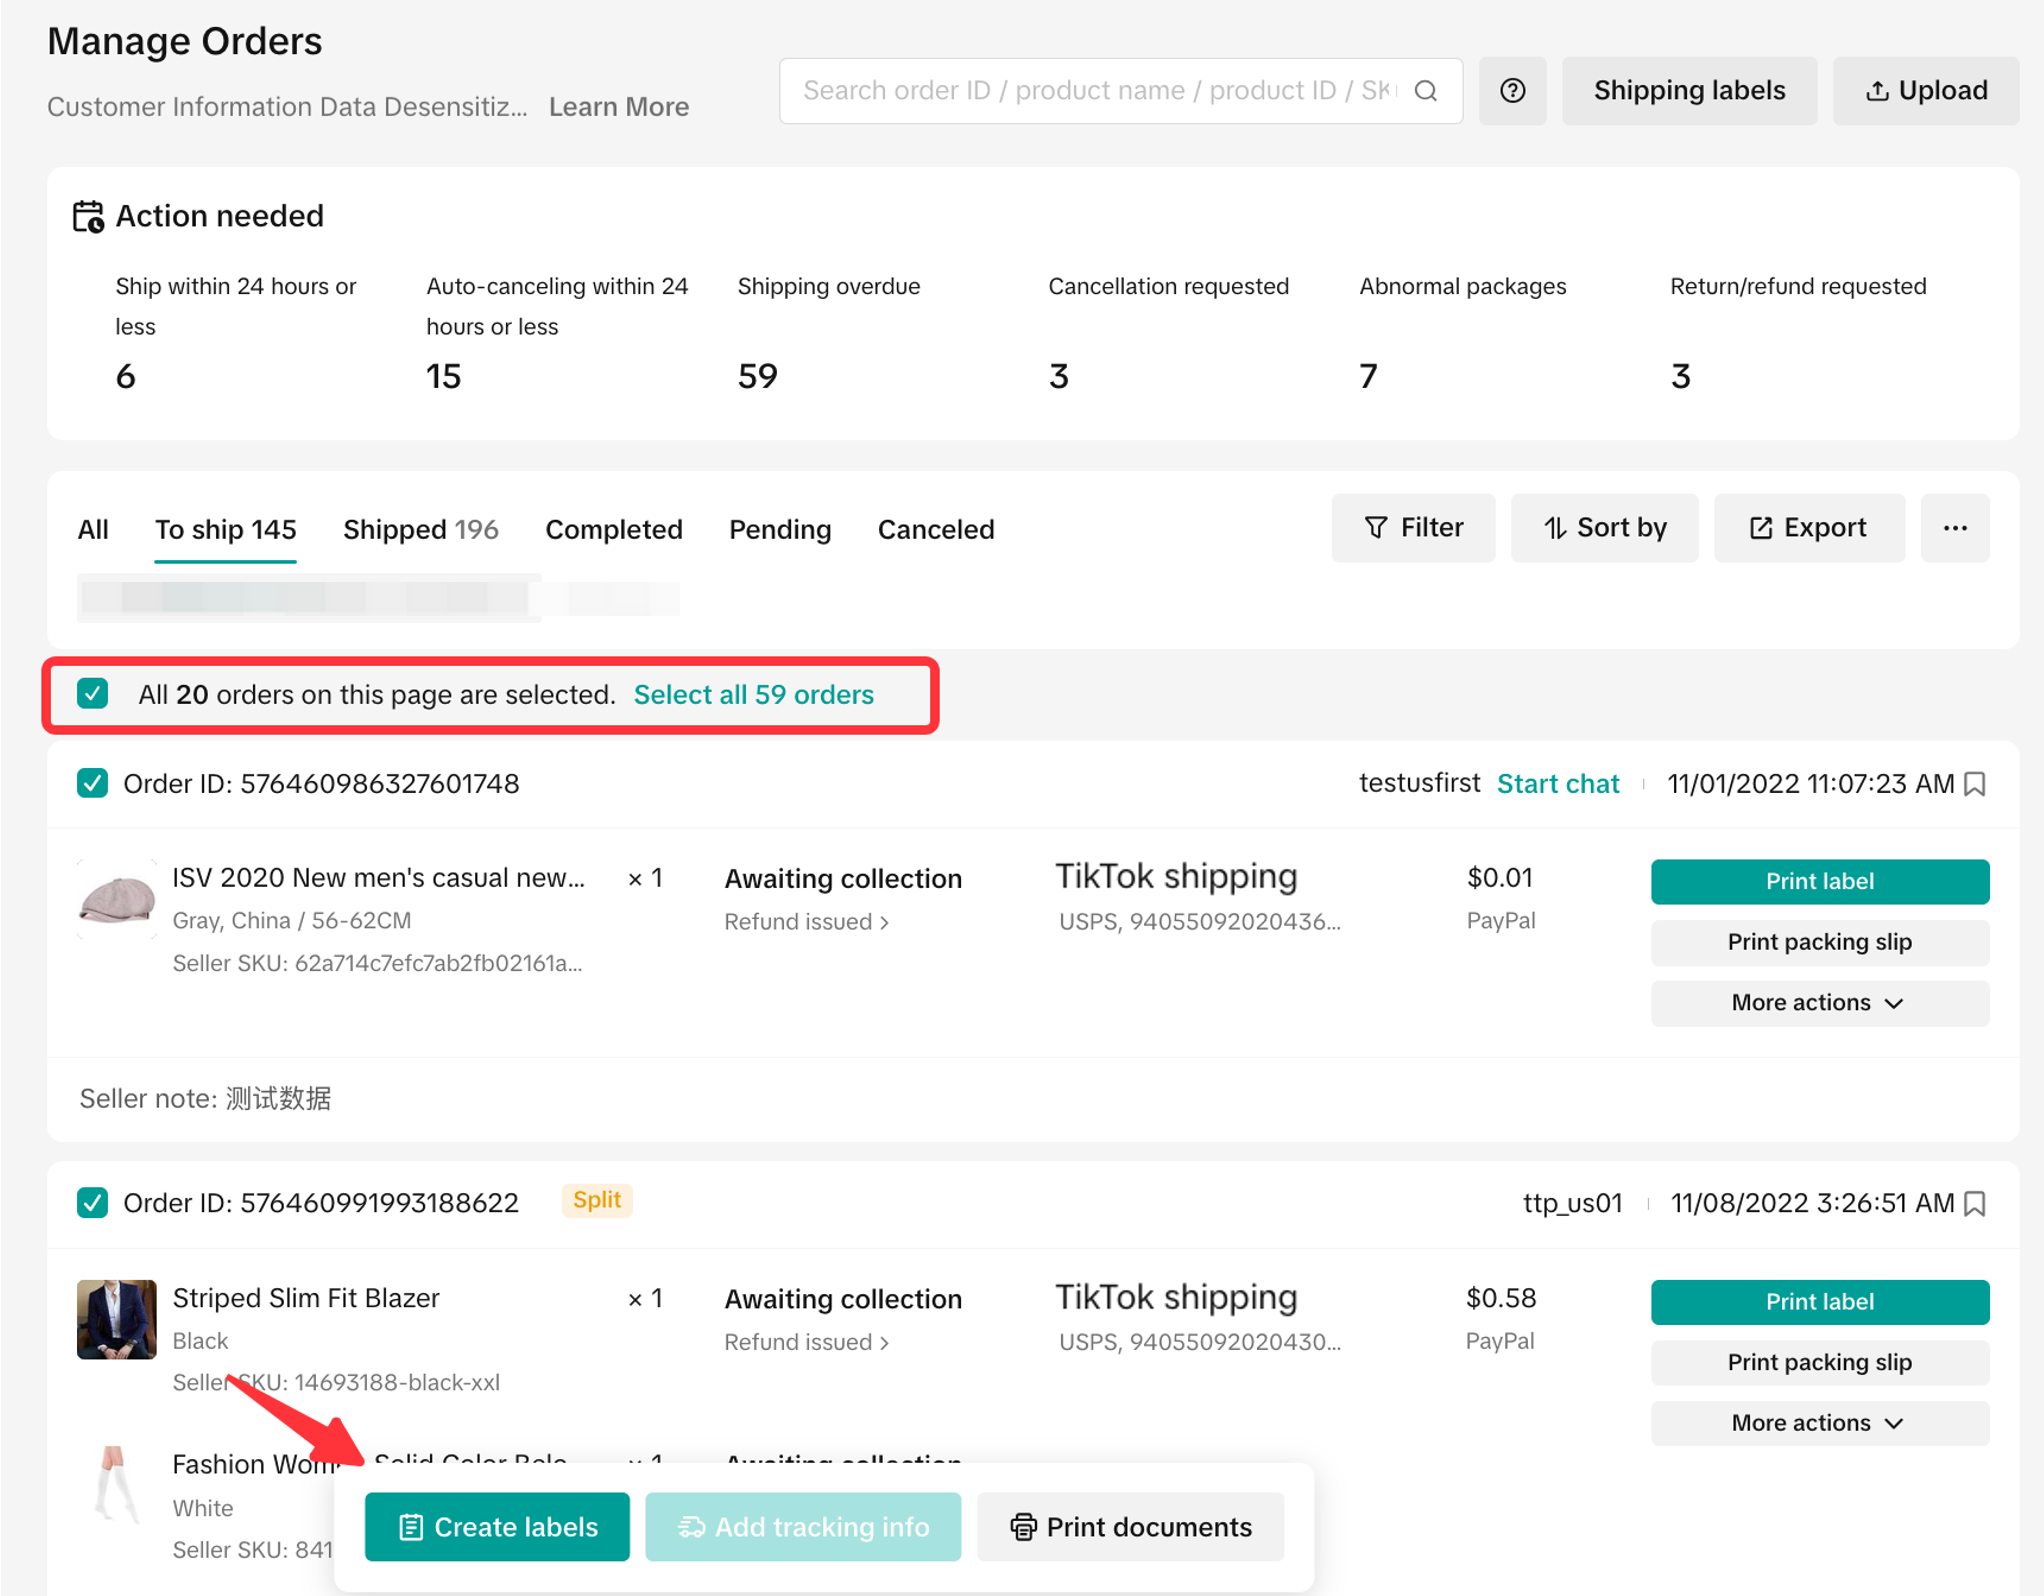Image resolution: width=2044 pixels, height=1596 pixels.
Task: Click the Export icon button
Action: pos(1808,528)
